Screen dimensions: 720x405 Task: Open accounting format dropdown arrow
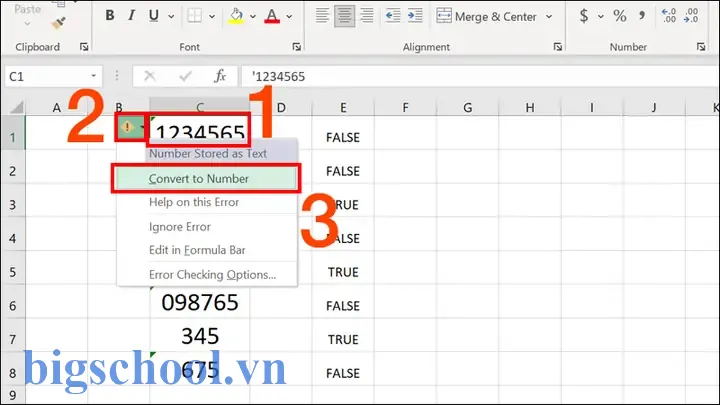tap(601, 17)
